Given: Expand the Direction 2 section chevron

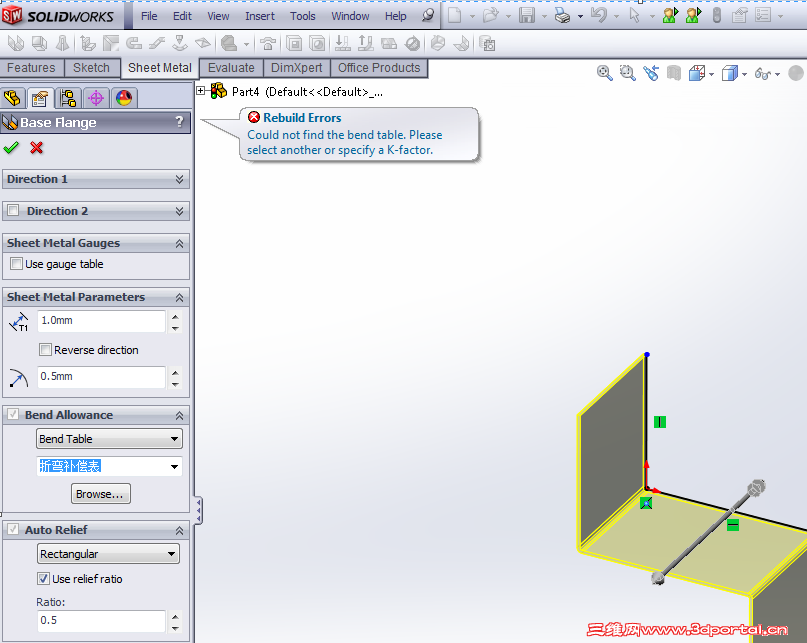Looking at the screenshot, I should [x=179, y=211].
